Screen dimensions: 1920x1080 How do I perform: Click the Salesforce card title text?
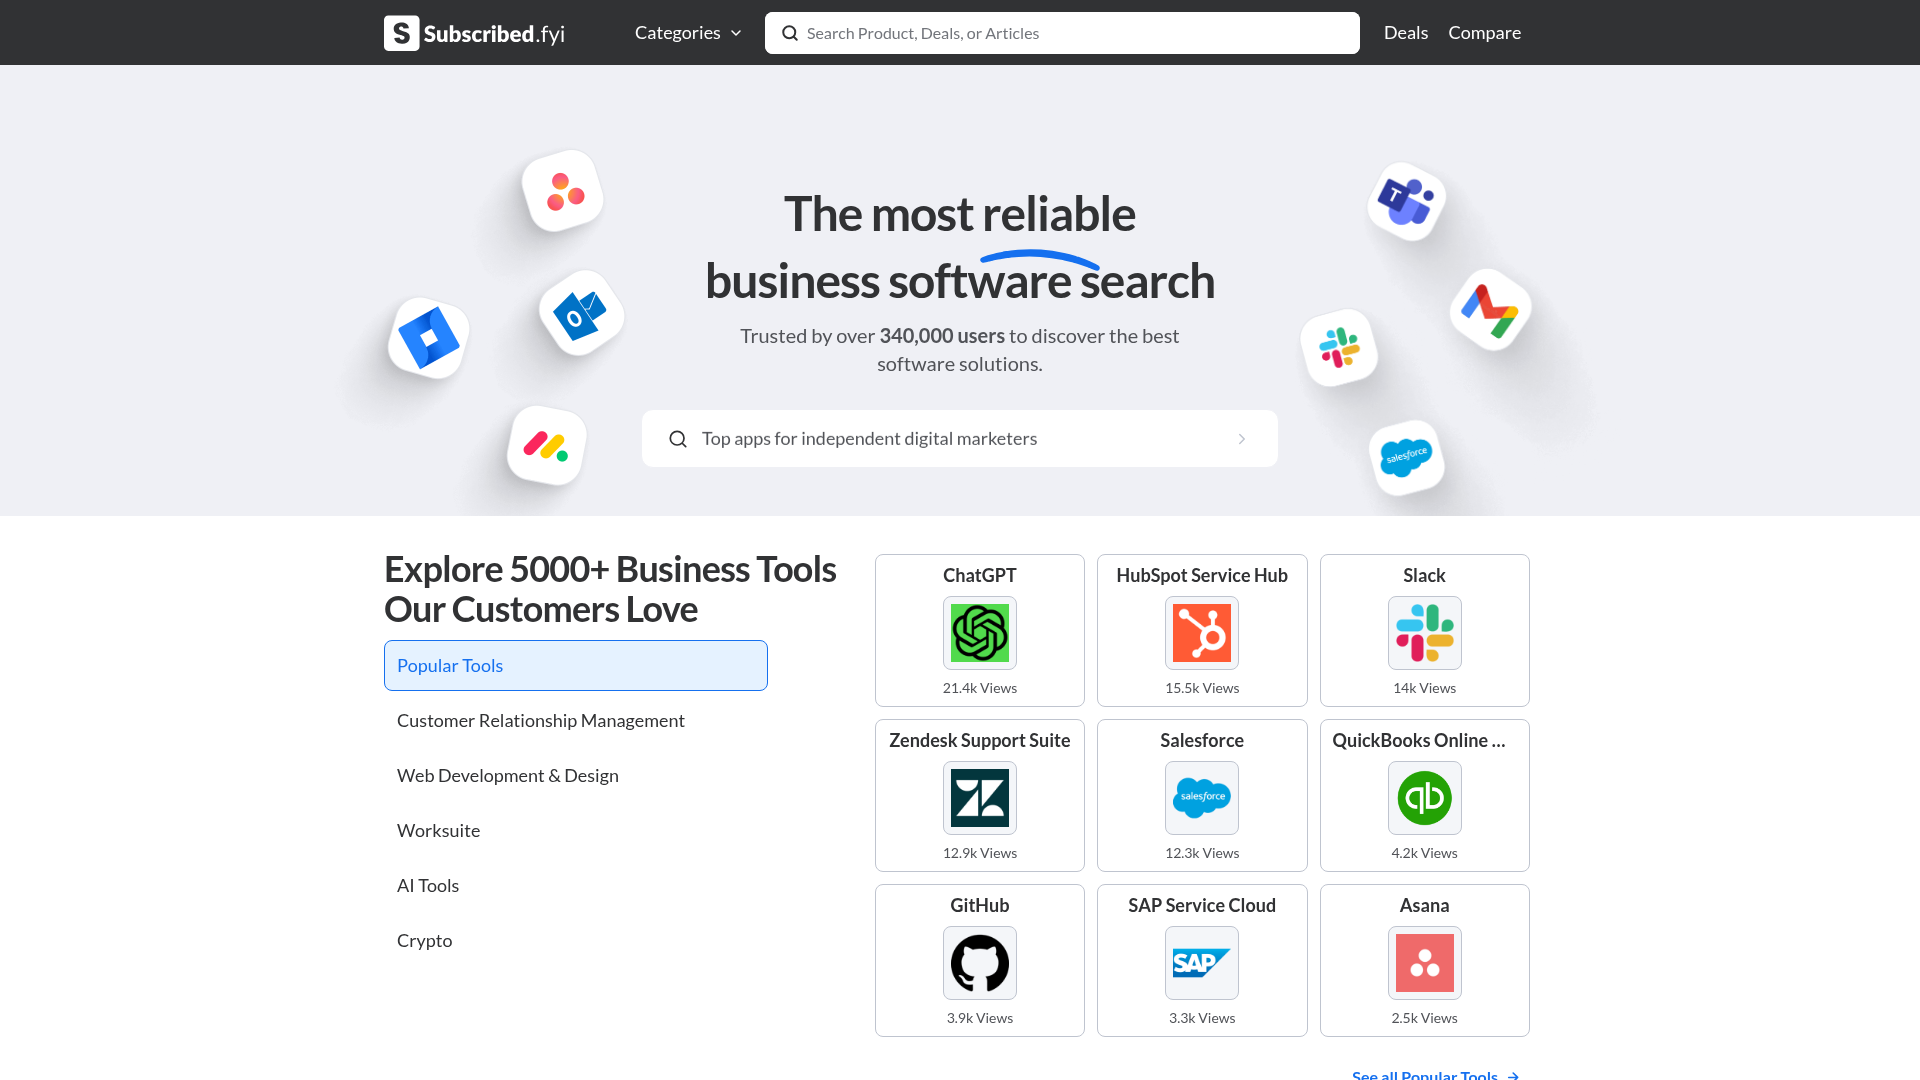1202,740
